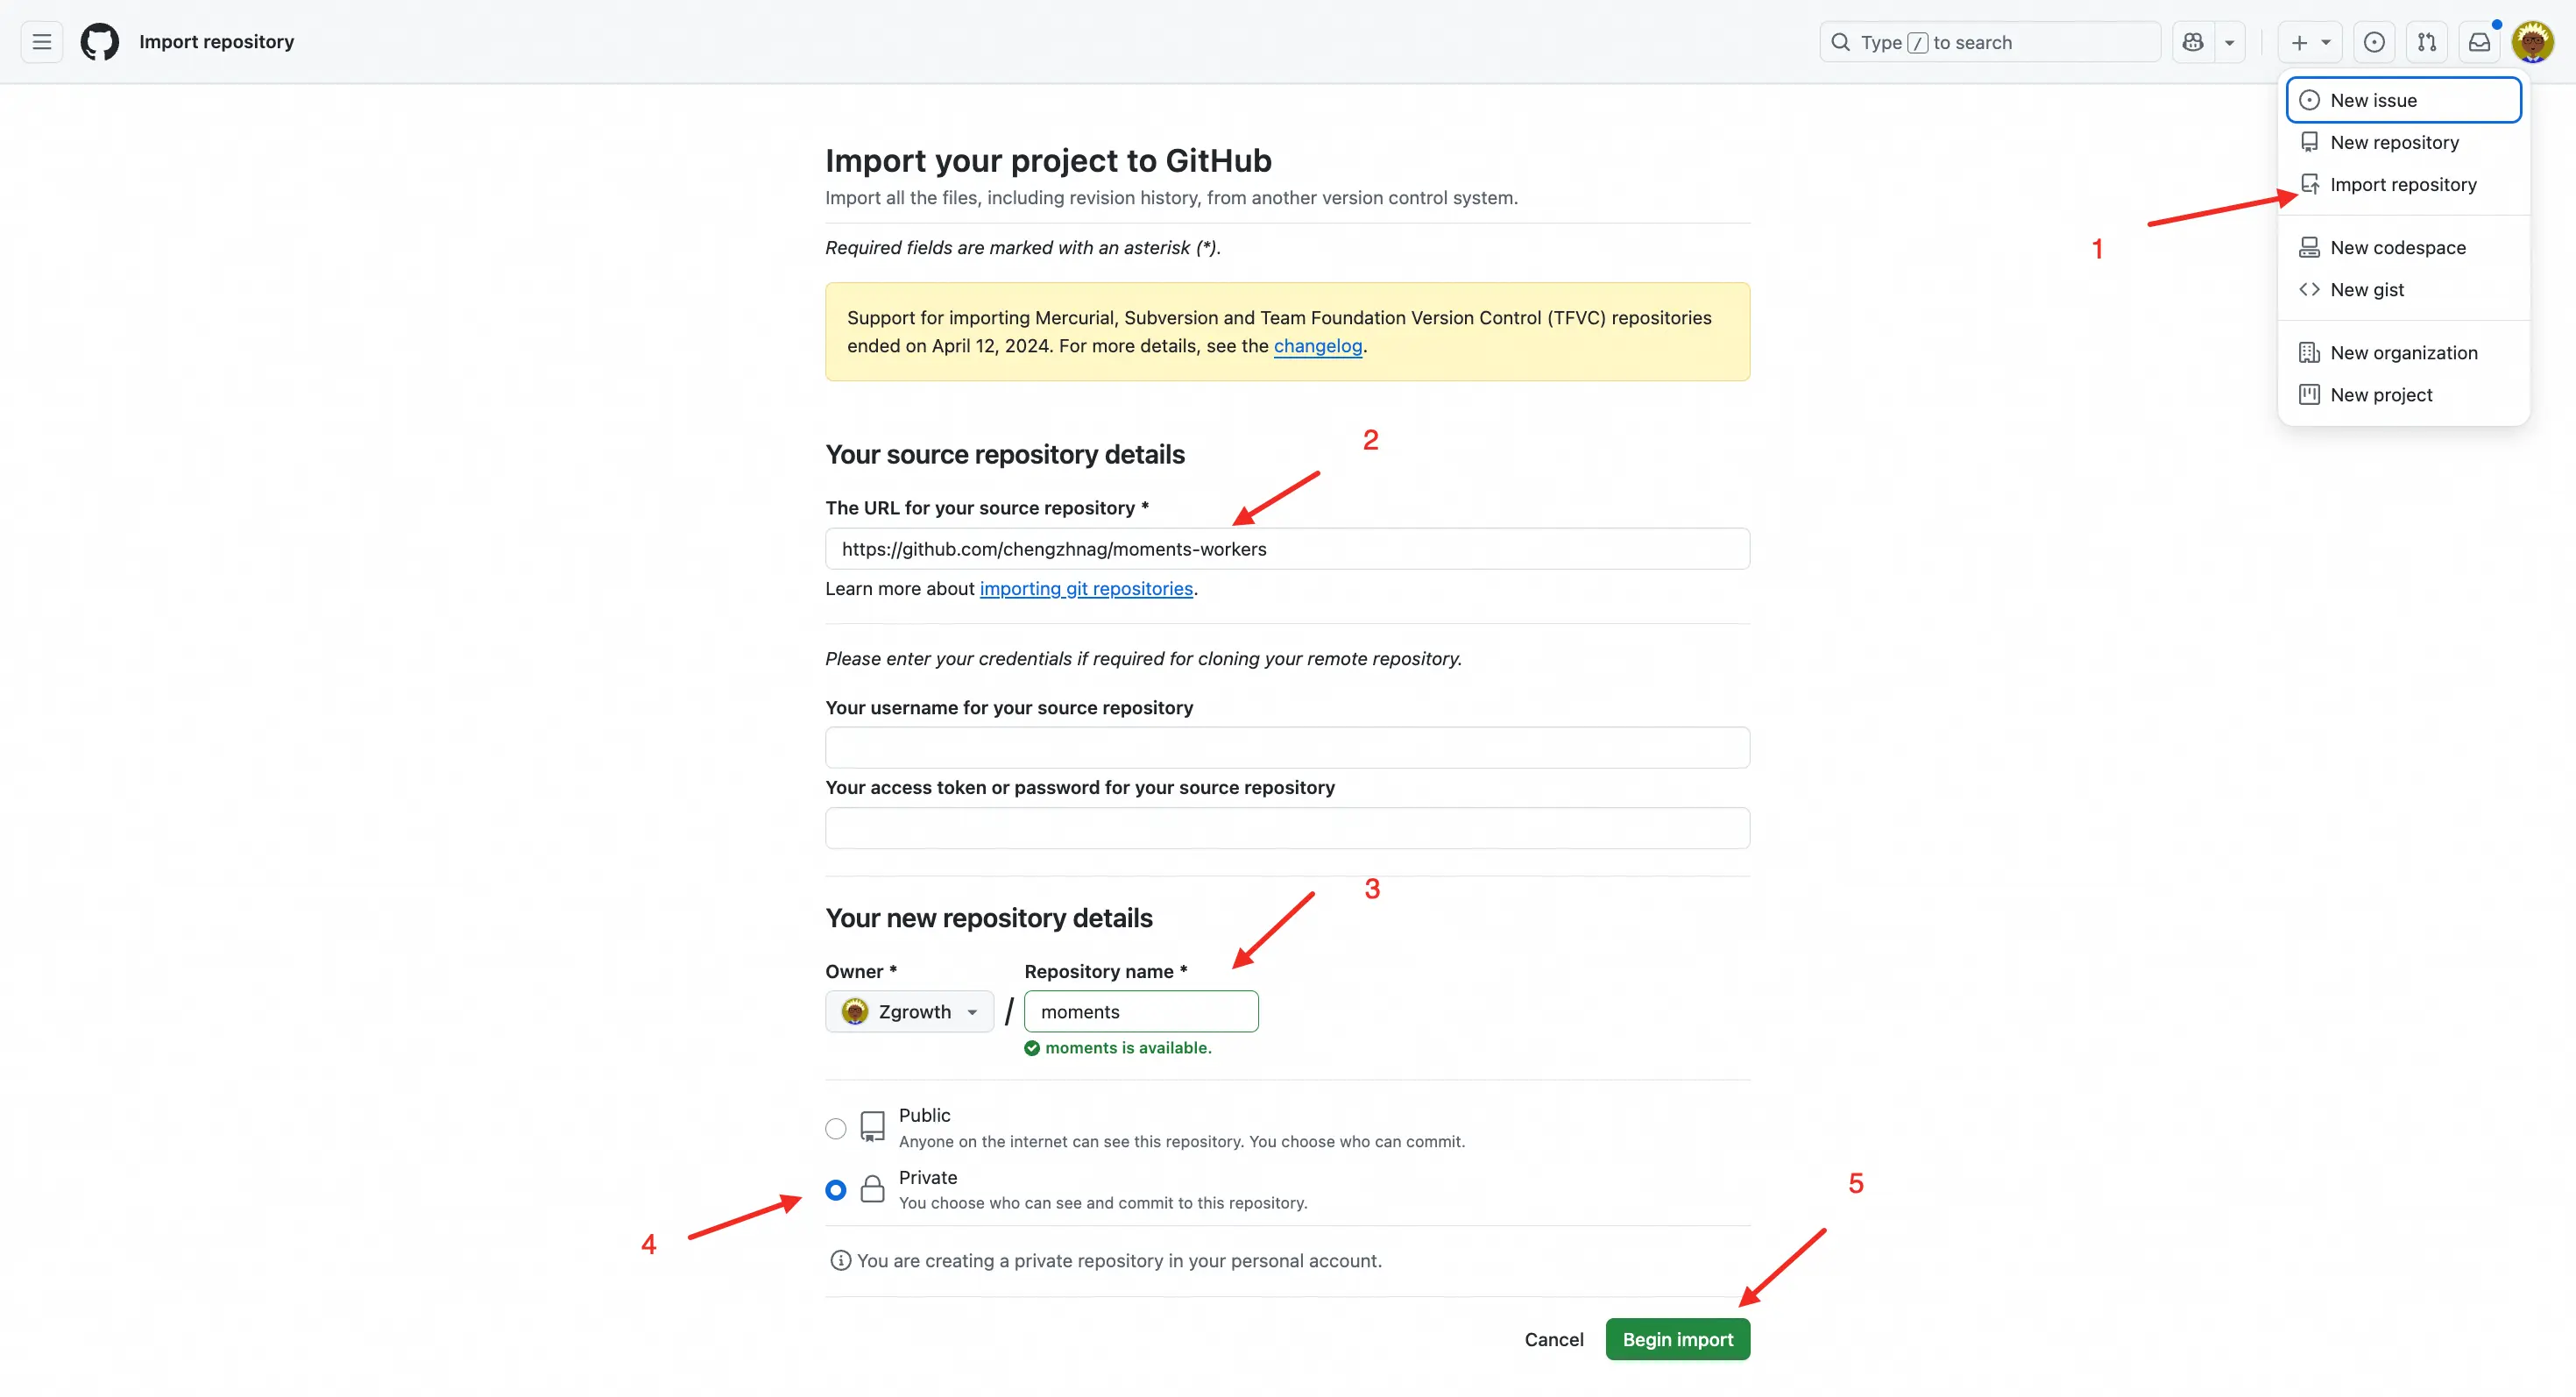Screen dimensions: 2576x1397
Task: Expand the Zgrowth owner dropdown
Action: [x=909, y=1011]
